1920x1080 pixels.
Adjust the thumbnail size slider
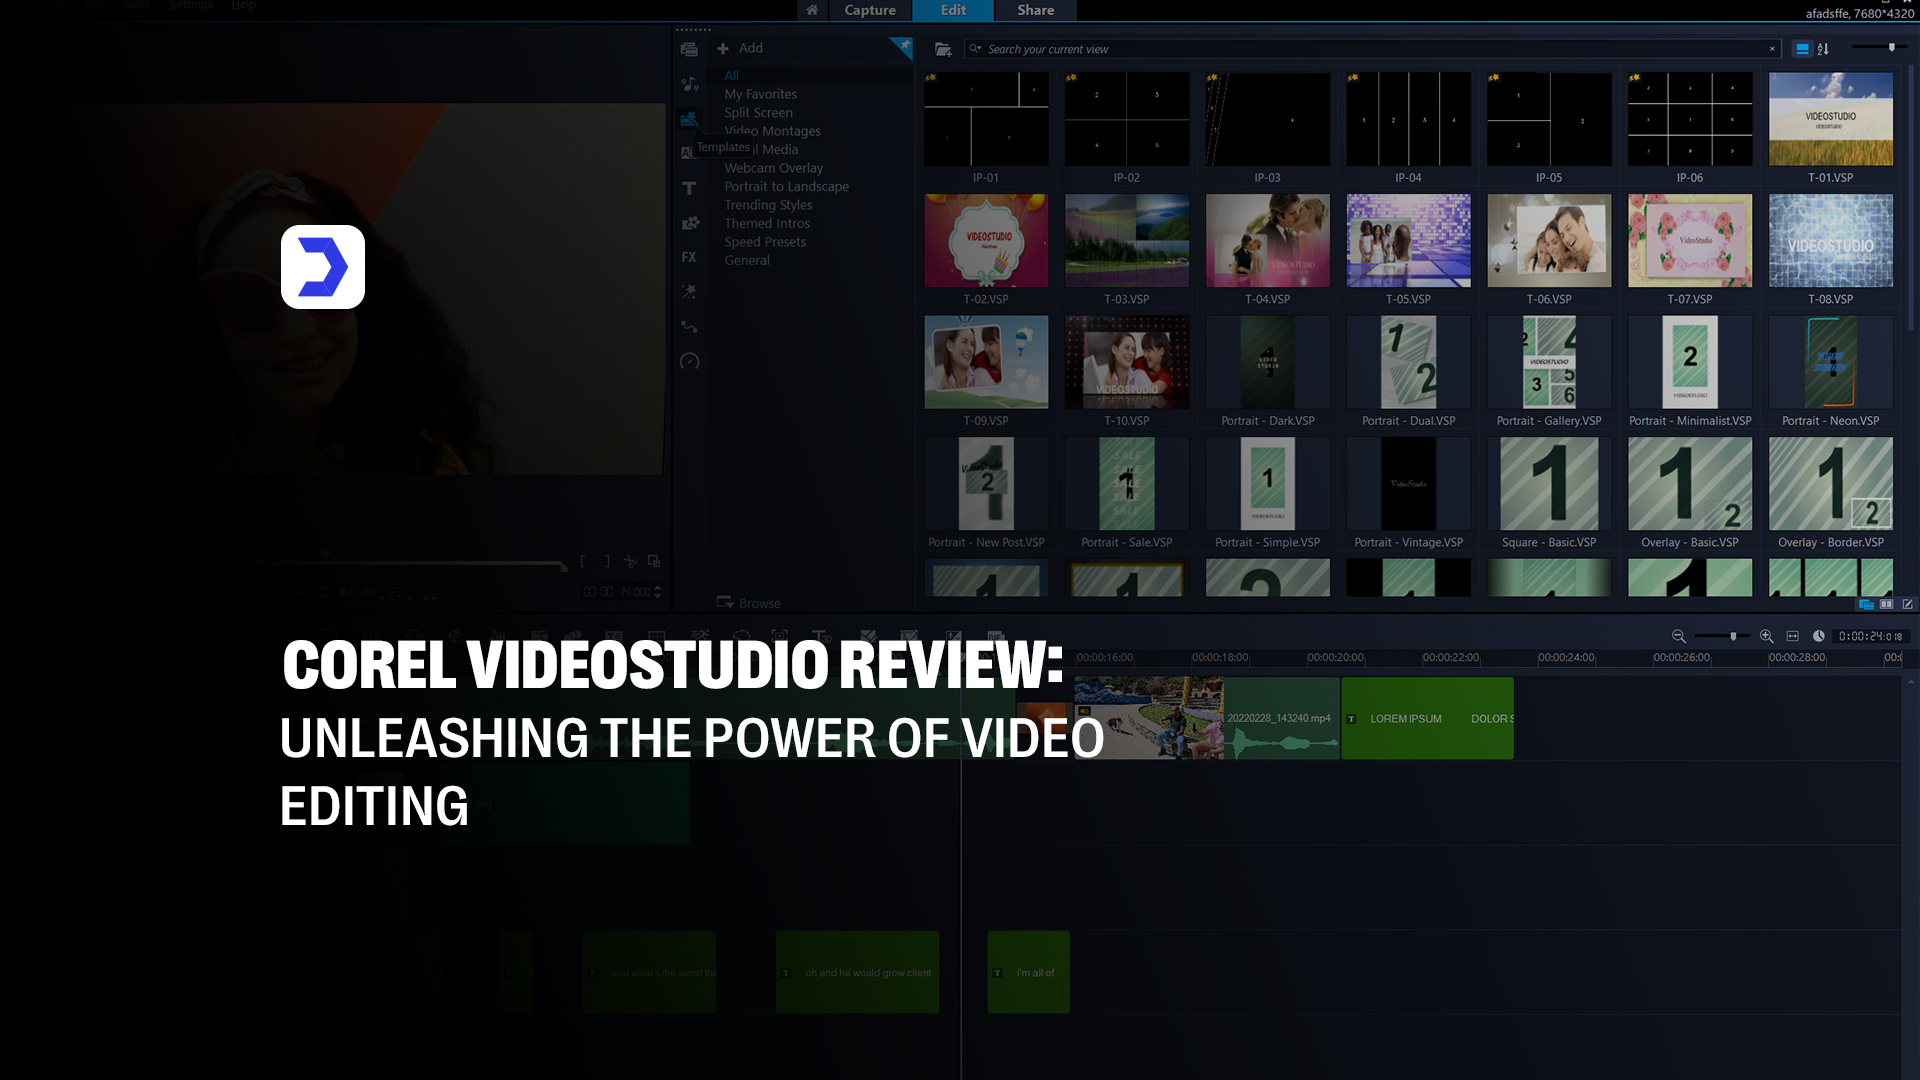tap(1891, 48)
